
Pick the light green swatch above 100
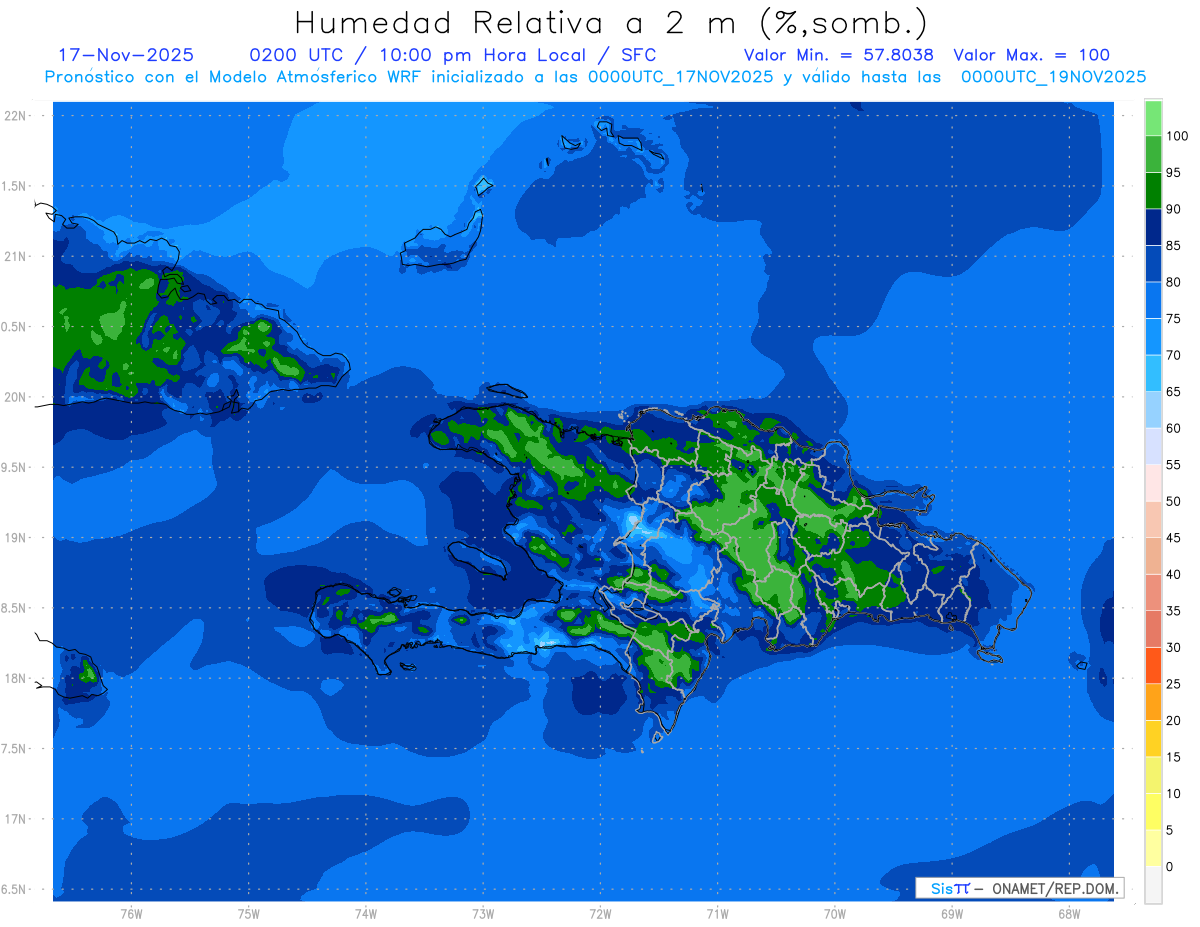(1153, 118)
